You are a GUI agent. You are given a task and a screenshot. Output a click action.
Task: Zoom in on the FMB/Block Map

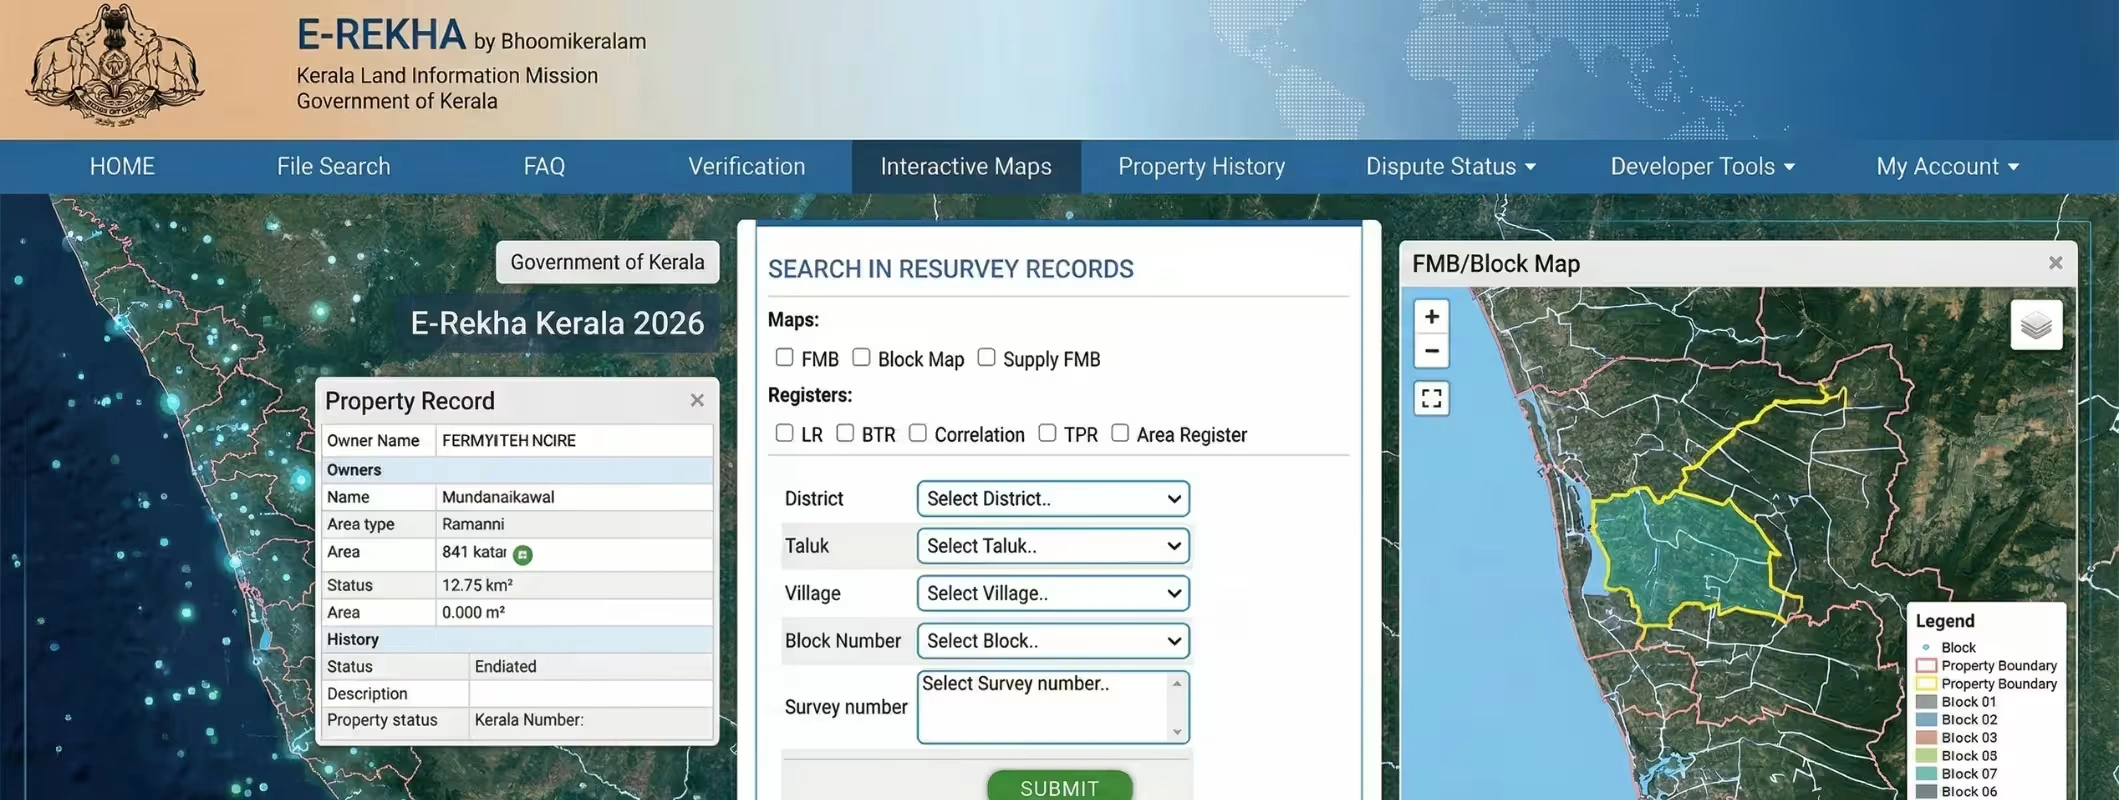tap(1431, 316)
